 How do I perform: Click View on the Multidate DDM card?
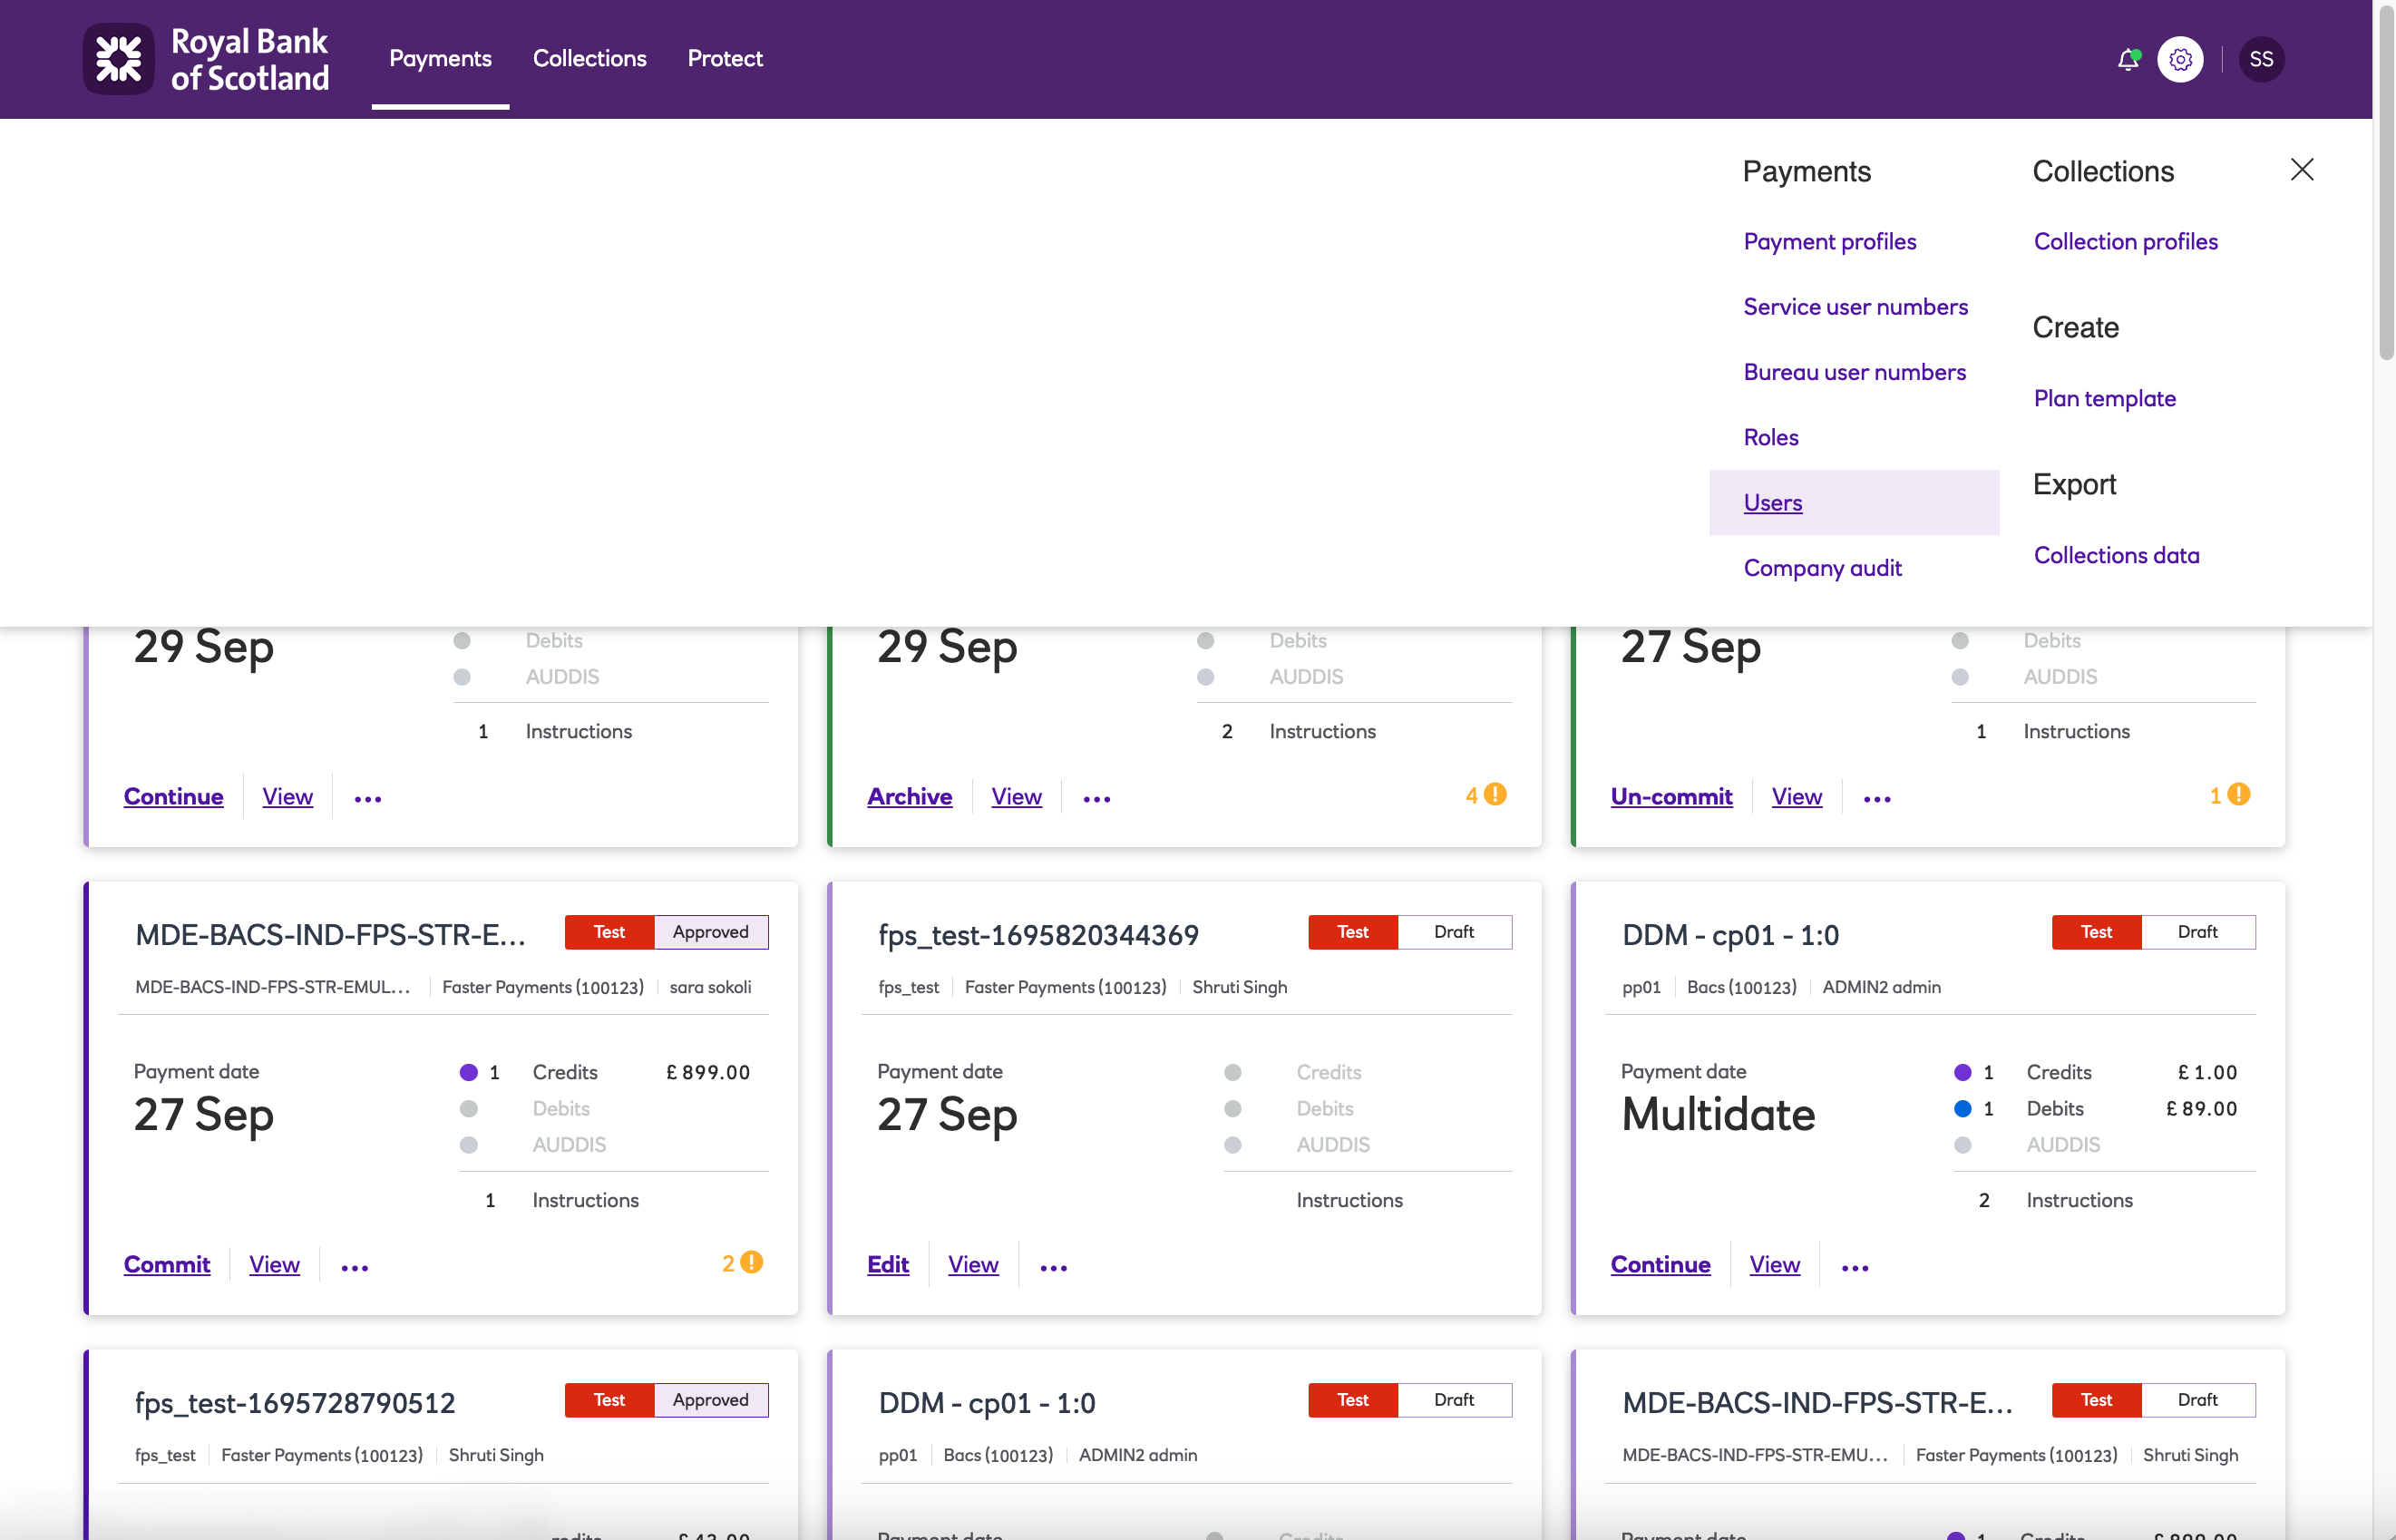tap(1774, 1264)
